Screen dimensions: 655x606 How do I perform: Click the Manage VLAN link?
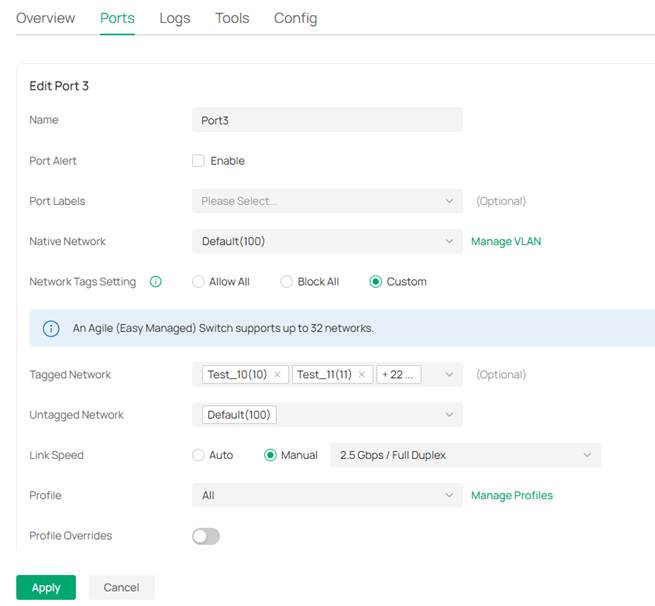click(506, 241)
